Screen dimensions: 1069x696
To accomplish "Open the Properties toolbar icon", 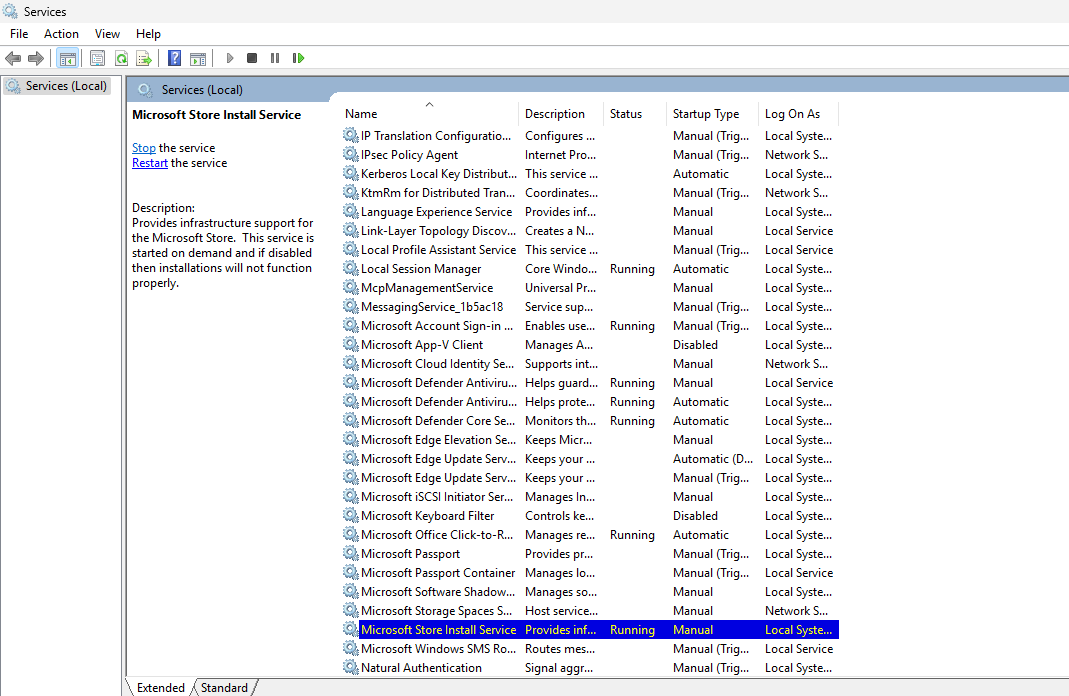I will (x=97, y=58).
